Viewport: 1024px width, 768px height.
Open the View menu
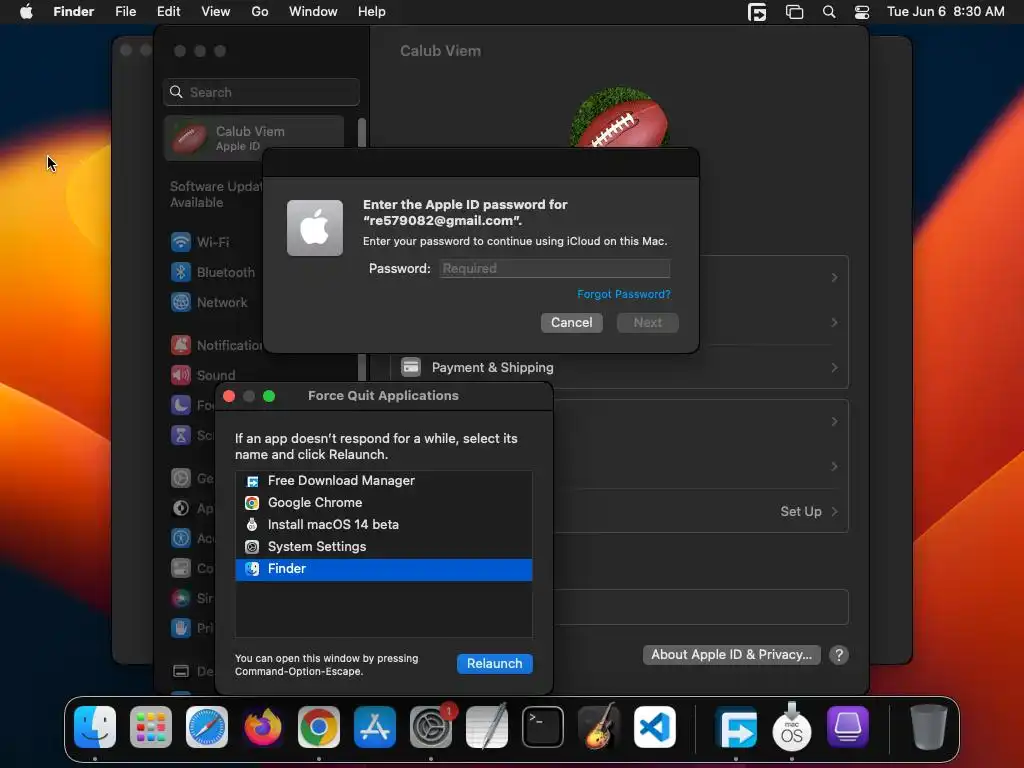click(216, 12)
